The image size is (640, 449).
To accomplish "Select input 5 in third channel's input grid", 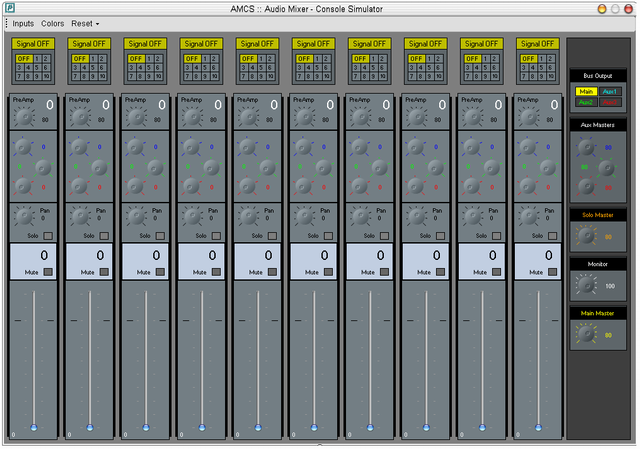I will coord(149,68).
